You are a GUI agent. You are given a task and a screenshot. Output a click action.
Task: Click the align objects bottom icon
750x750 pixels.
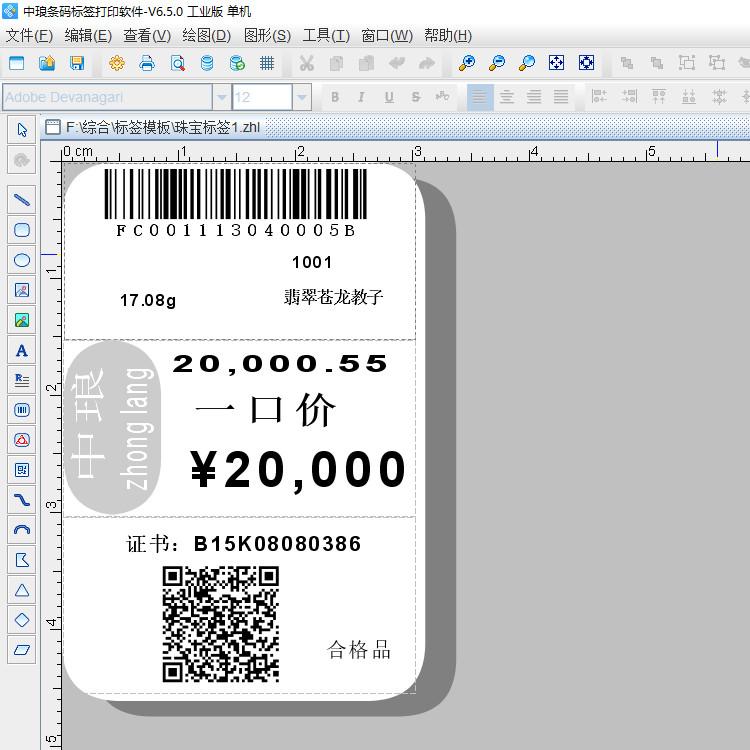[689, 97]
